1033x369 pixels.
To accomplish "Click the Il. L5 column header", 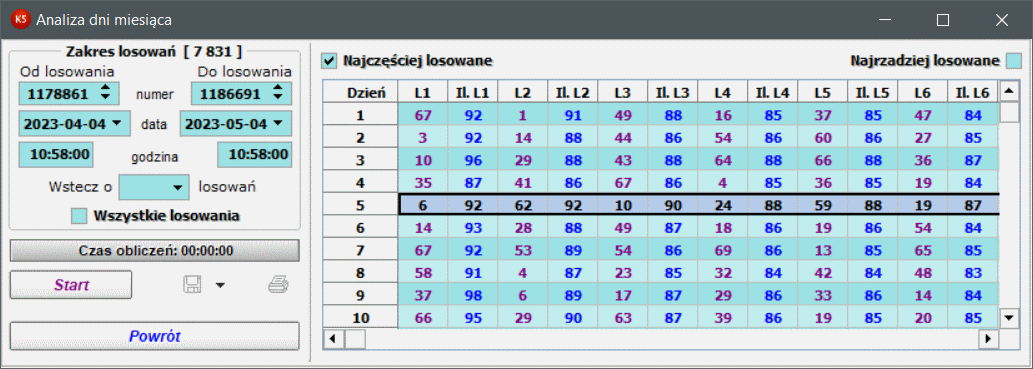I will click(x=872, y=93).
